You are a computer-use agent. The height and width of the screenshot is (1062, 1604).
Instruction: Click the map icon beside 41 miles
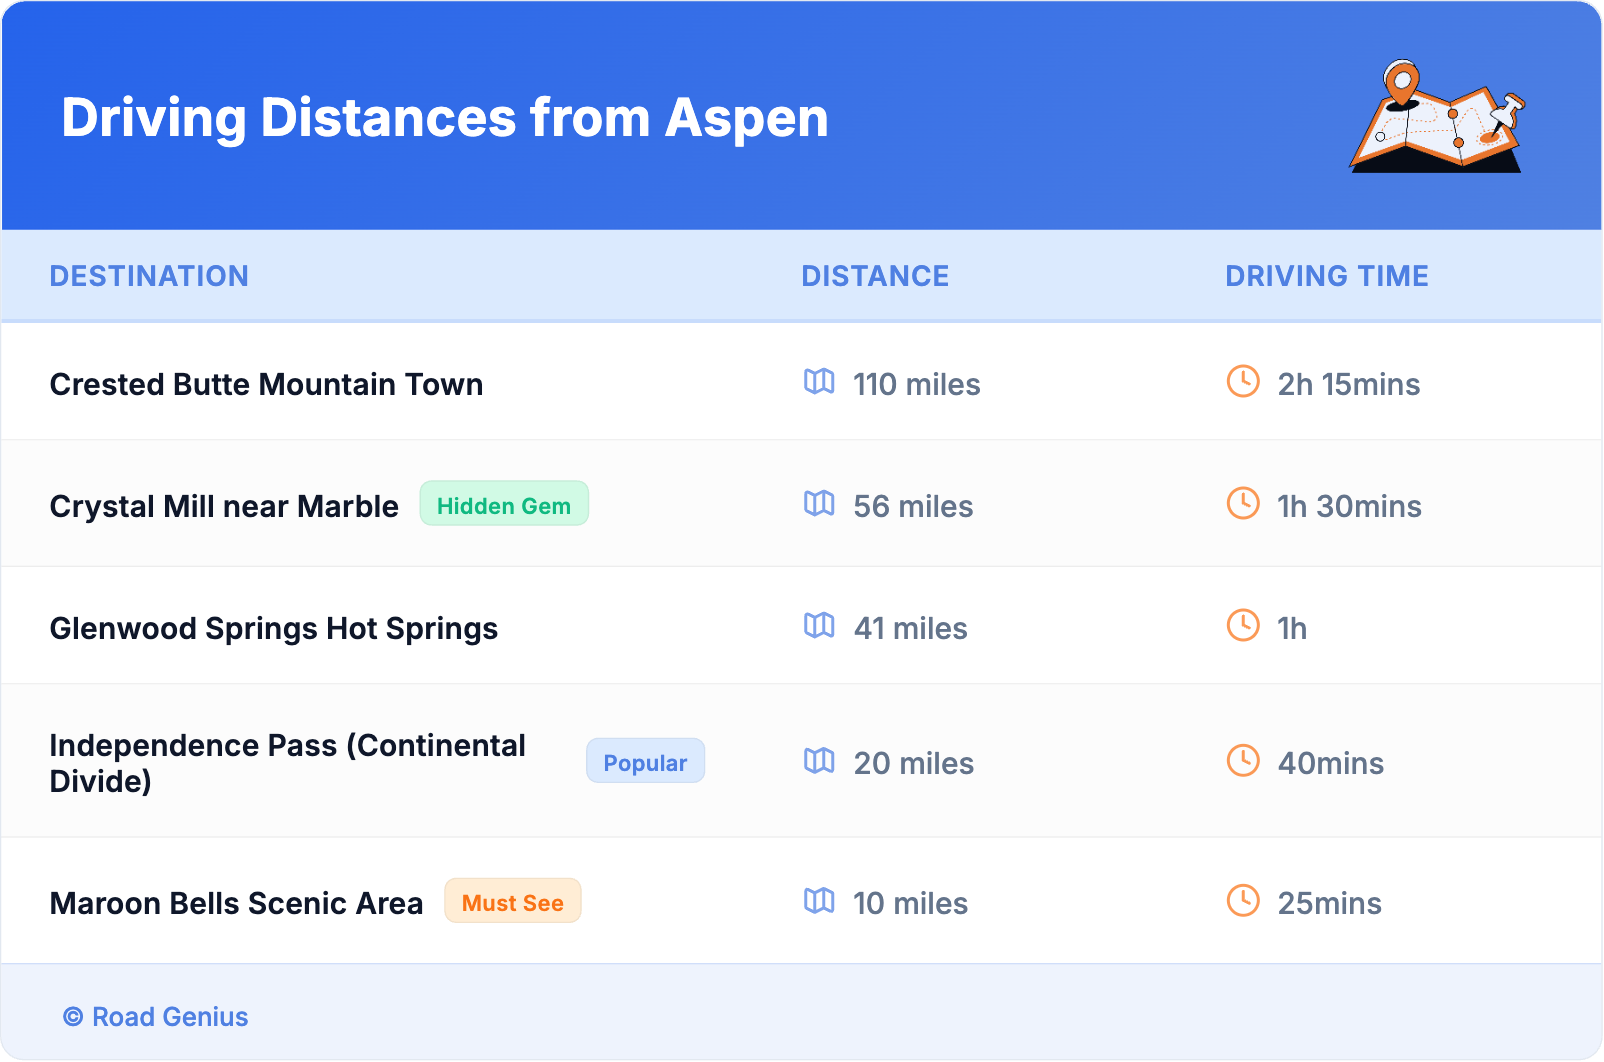819,626
